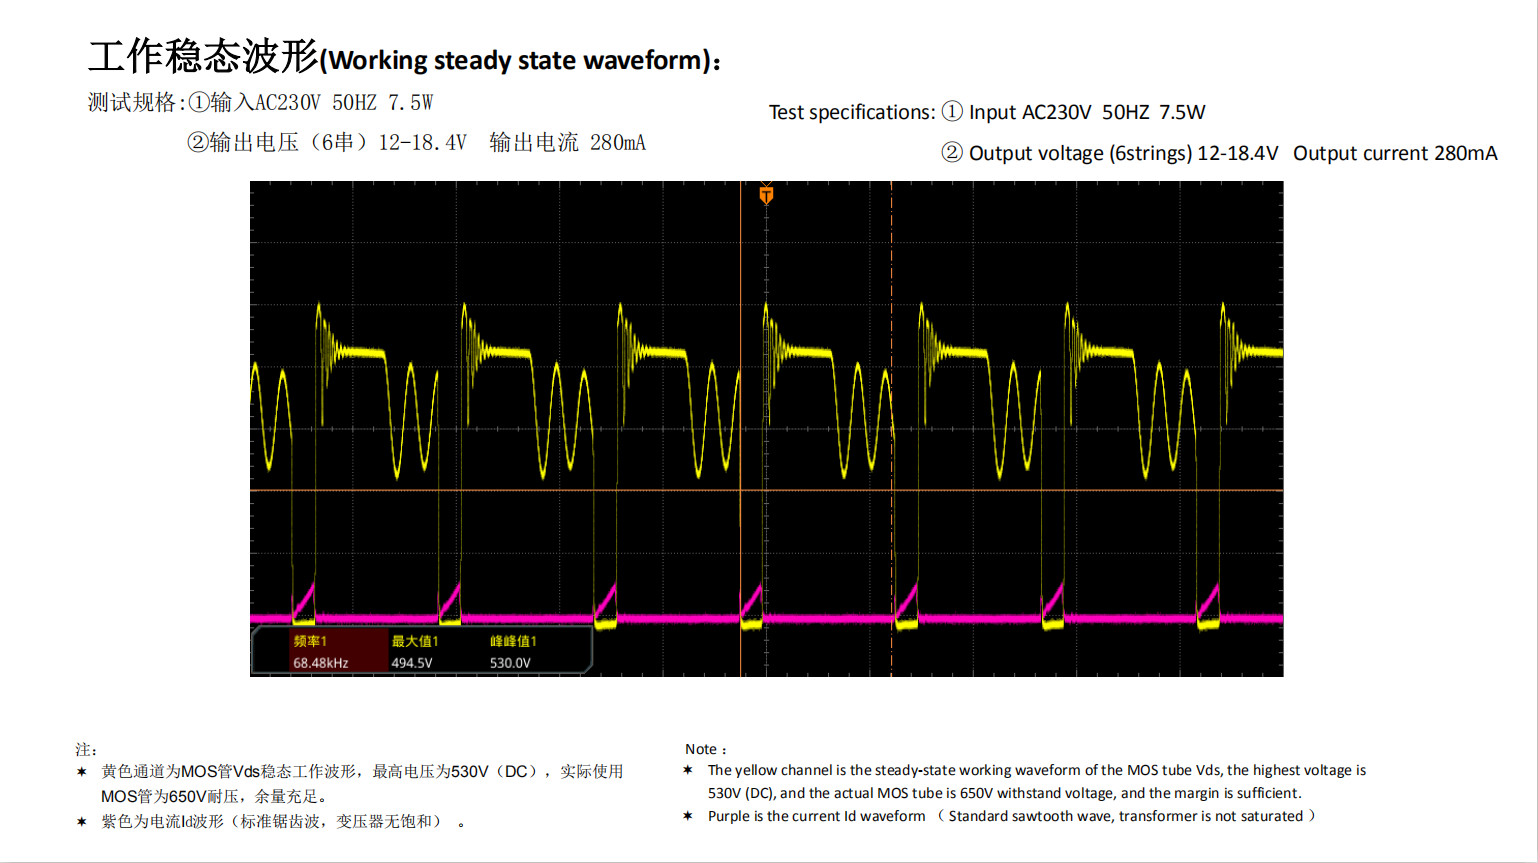Click star bullet before 黄色通道为MOS管

pyautogui.click(x=82, y=772)
